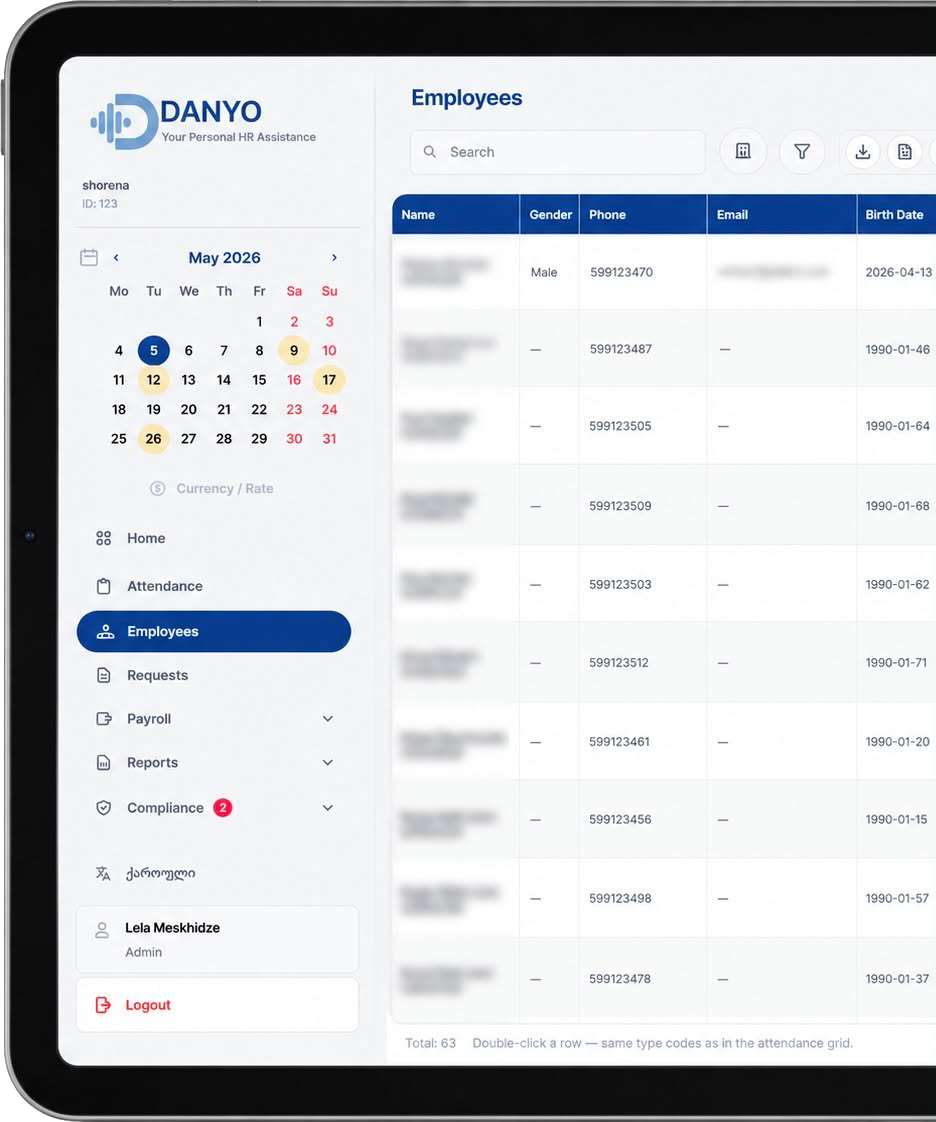The width and height of the screenshot is (936, 1122).
Task: Open the Attendance menu item
Action: tap(213, 586)
